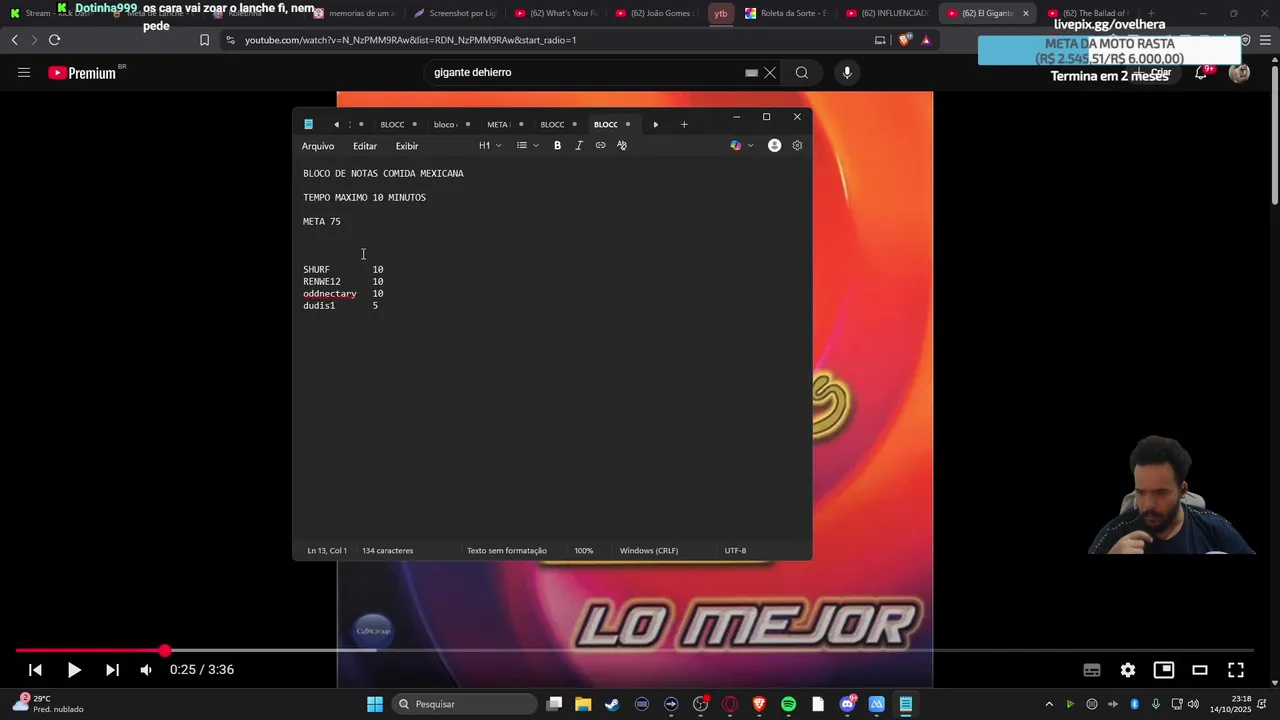Start YouTube voice search microphone
The width and height of the screenshot is (1280, 720).
click(847, 73)
